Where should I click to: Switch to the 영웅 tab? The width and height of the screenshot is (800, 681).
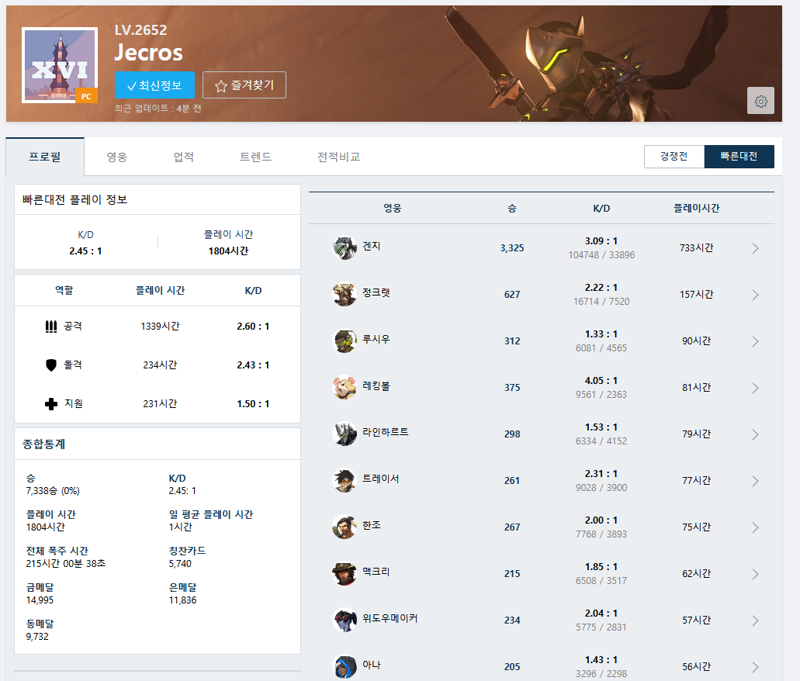[117, 157]
